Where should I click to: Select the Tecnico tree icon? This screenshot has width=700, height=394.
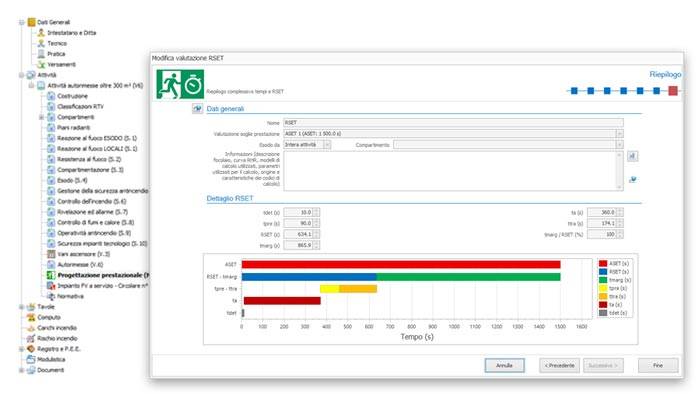point(41,43)
